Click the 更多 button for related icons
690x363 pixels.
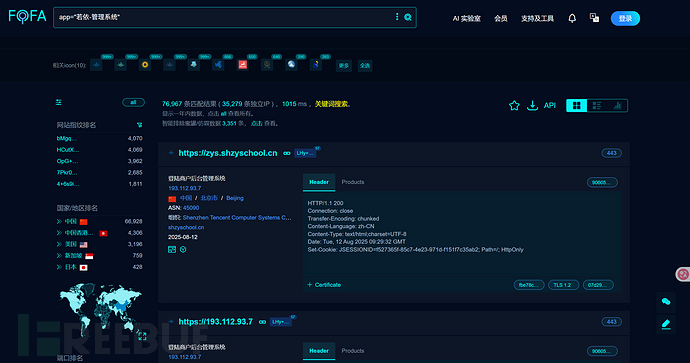pos(344,66)
